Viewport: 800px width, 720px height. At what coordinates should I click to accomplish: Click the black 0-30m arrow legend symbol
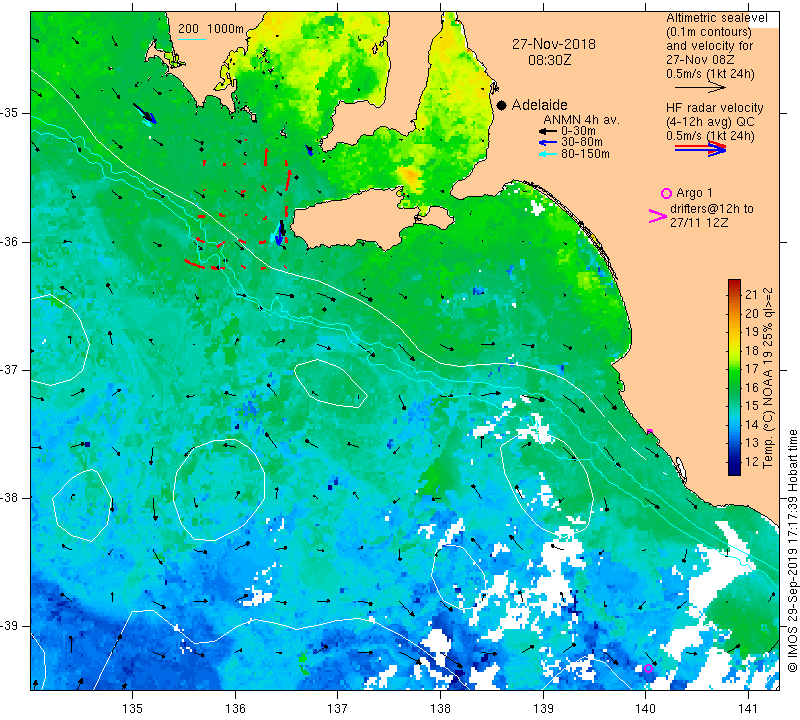pyautogui.click(x=547, y=131)
